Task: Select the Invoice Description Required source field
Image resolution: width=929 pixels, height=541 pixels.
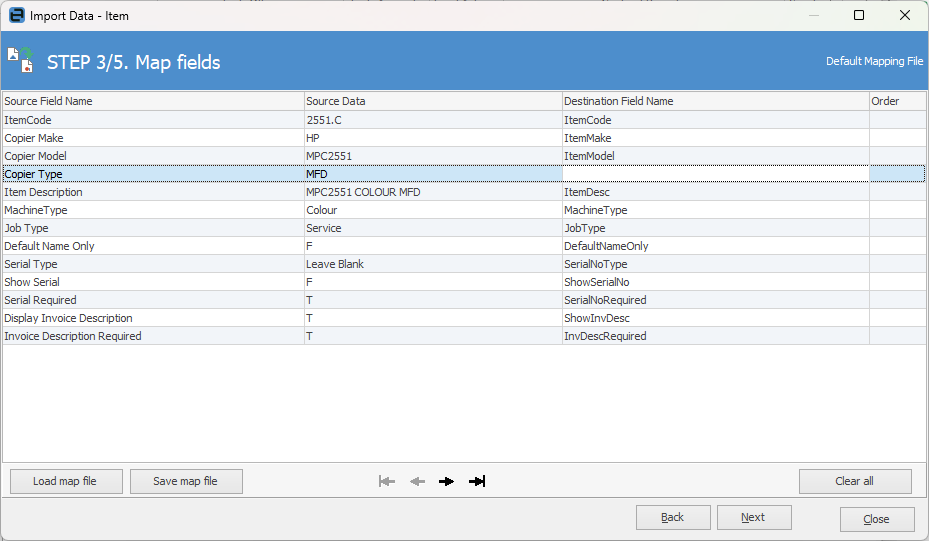Action: (x=153, y=337)
